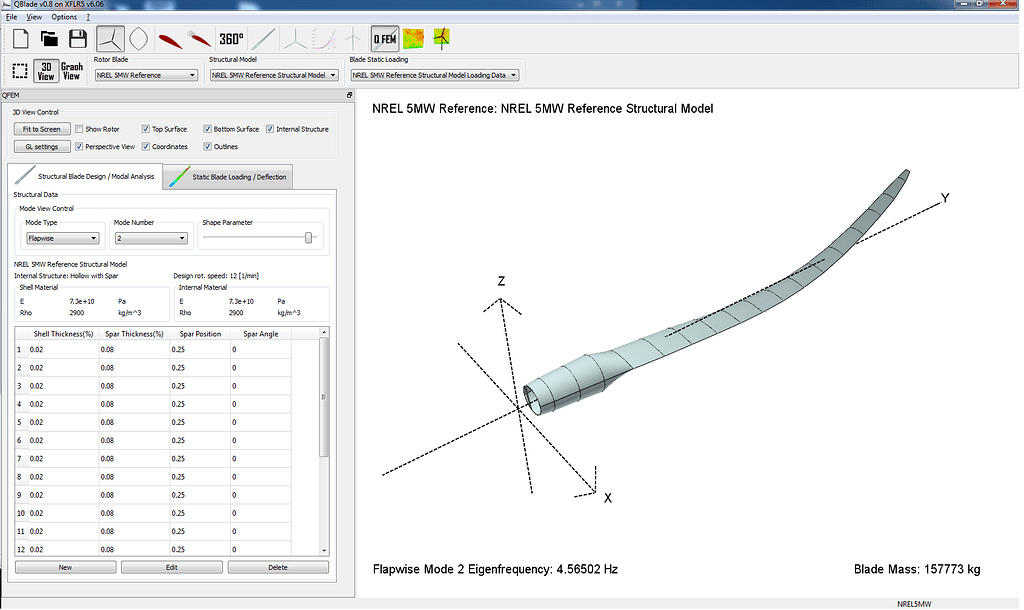Open the Options menu
Image resolution: width=1024 pixels, height=610 pixels.
(62, 16)
